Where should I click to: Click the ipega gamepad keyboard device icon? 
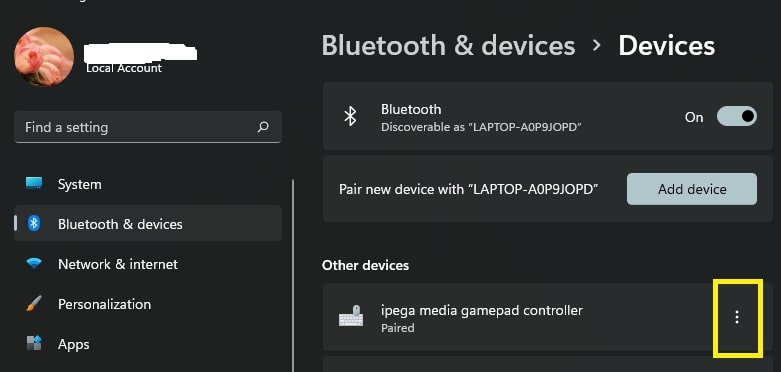pos(351,317)
